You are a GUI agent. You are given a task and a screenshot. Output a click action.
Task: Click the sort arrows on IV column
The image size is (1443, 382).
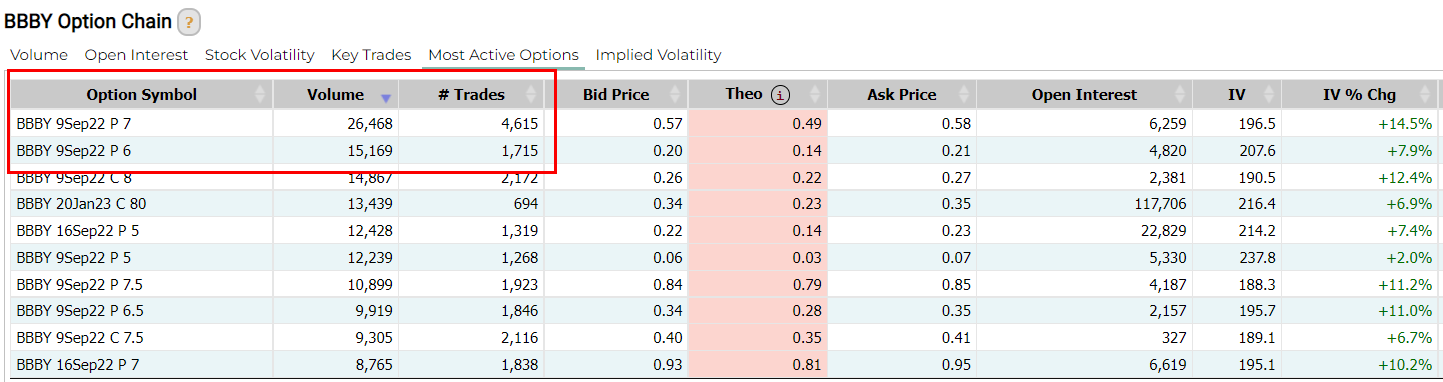[x=1269, y=95]
